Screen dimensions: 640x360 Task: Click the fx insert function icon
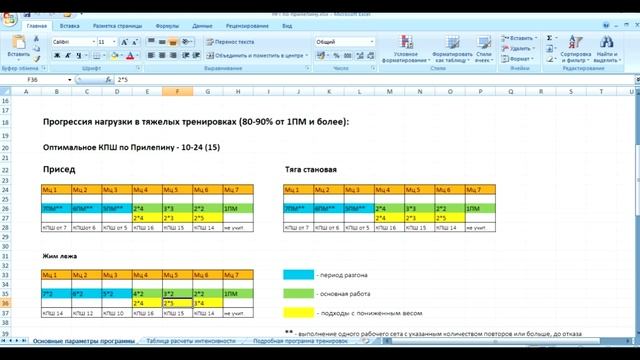click(x=108, y=80)
